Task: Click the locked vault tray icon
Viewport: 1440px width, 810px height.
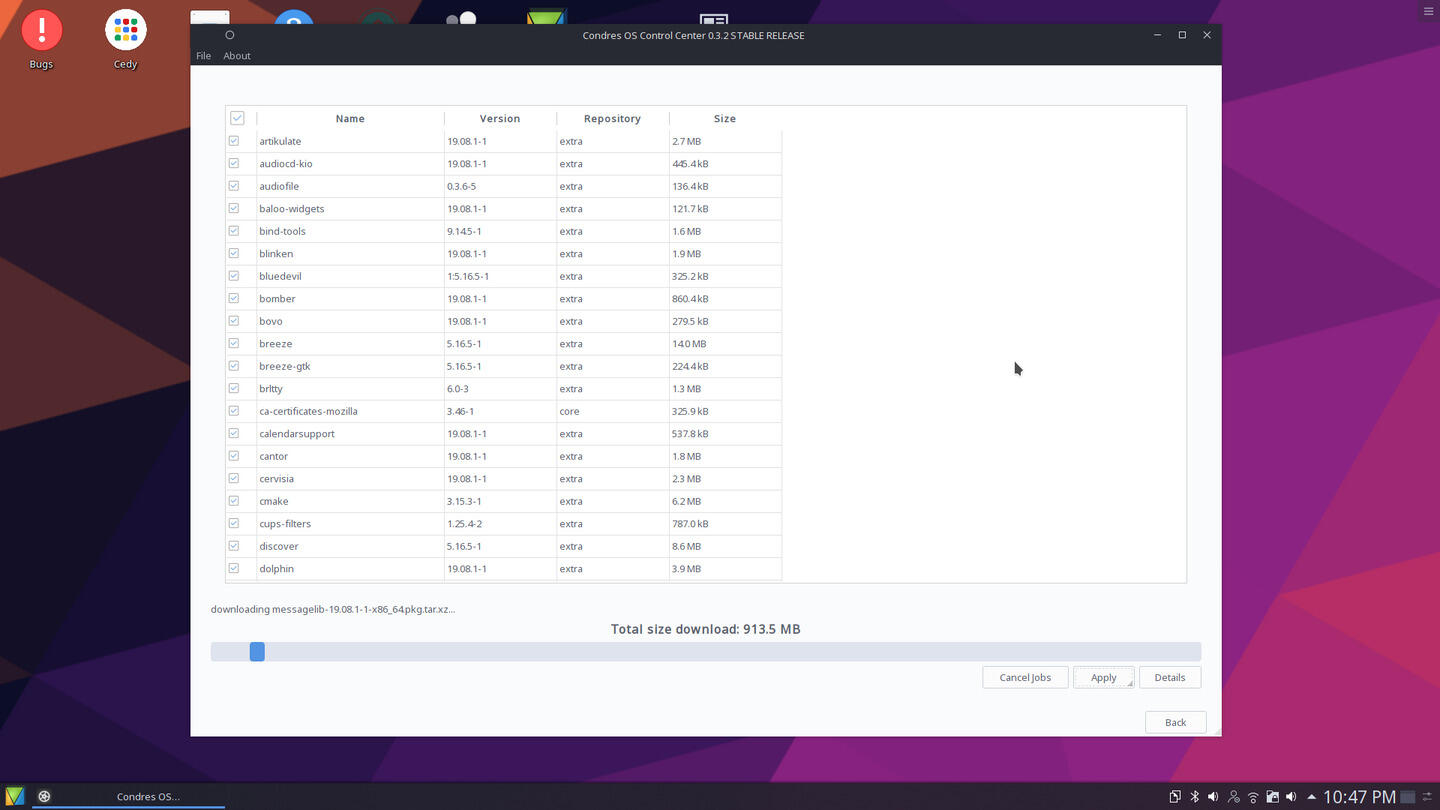Action: click(x=1272, y=797)
